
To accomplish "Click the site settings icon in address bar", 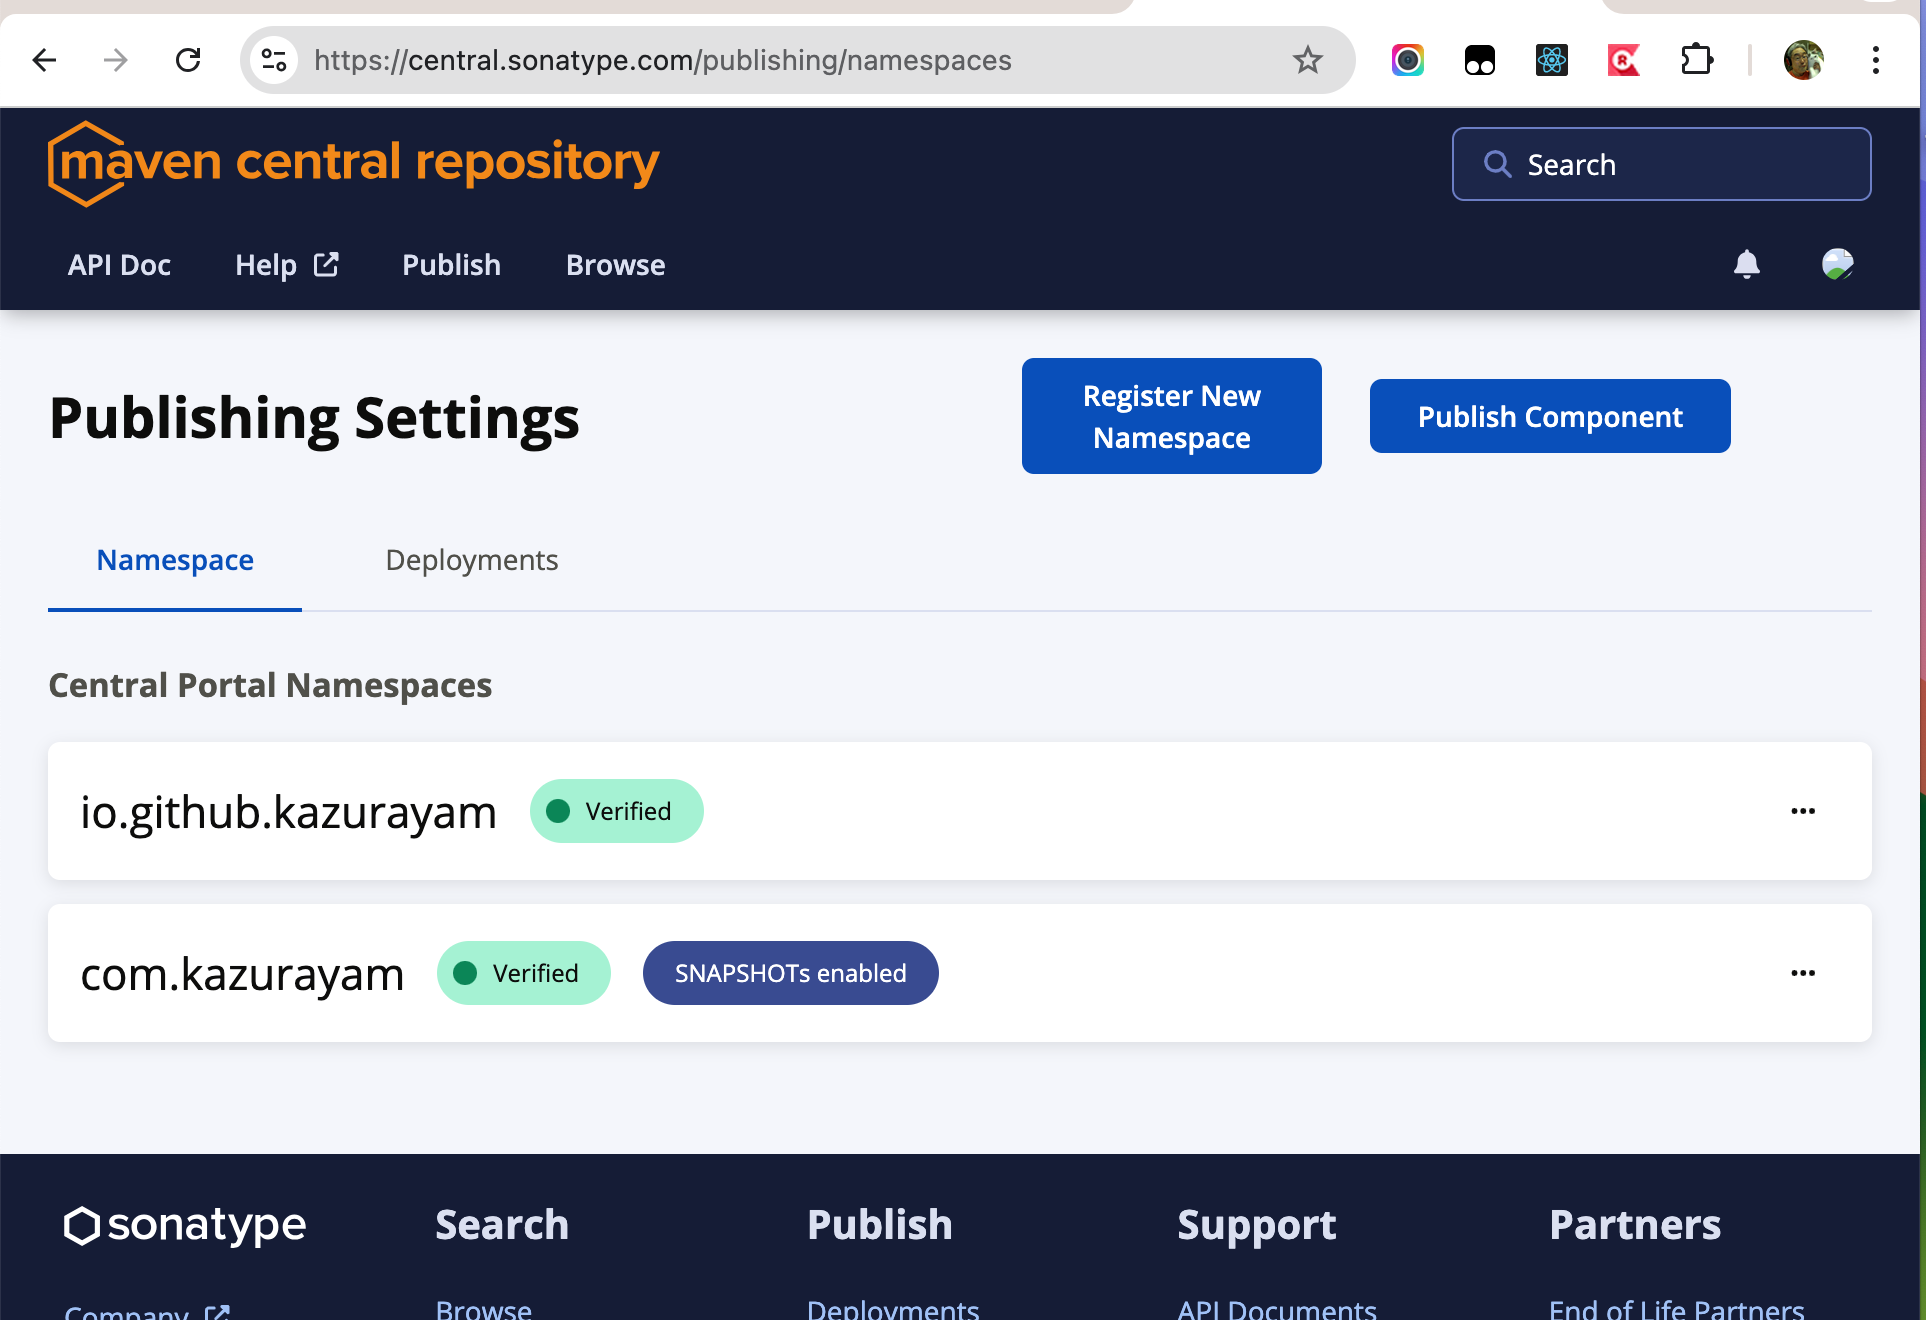I will point(274,60).
